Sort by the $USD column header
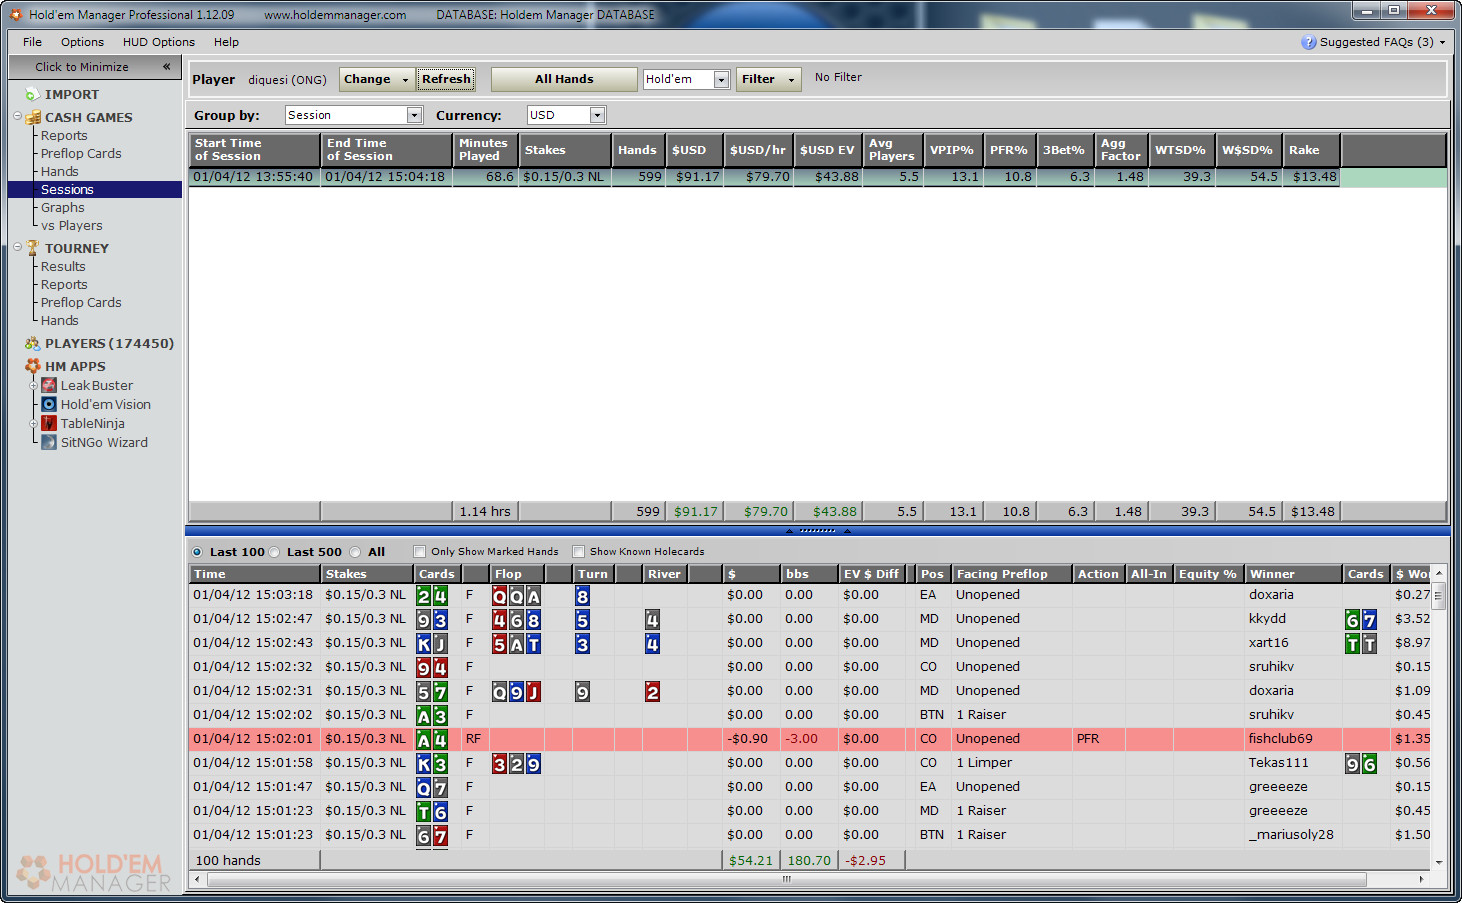Image resolution: width=1462 pixels, height=903 pixels. (694, 150)
